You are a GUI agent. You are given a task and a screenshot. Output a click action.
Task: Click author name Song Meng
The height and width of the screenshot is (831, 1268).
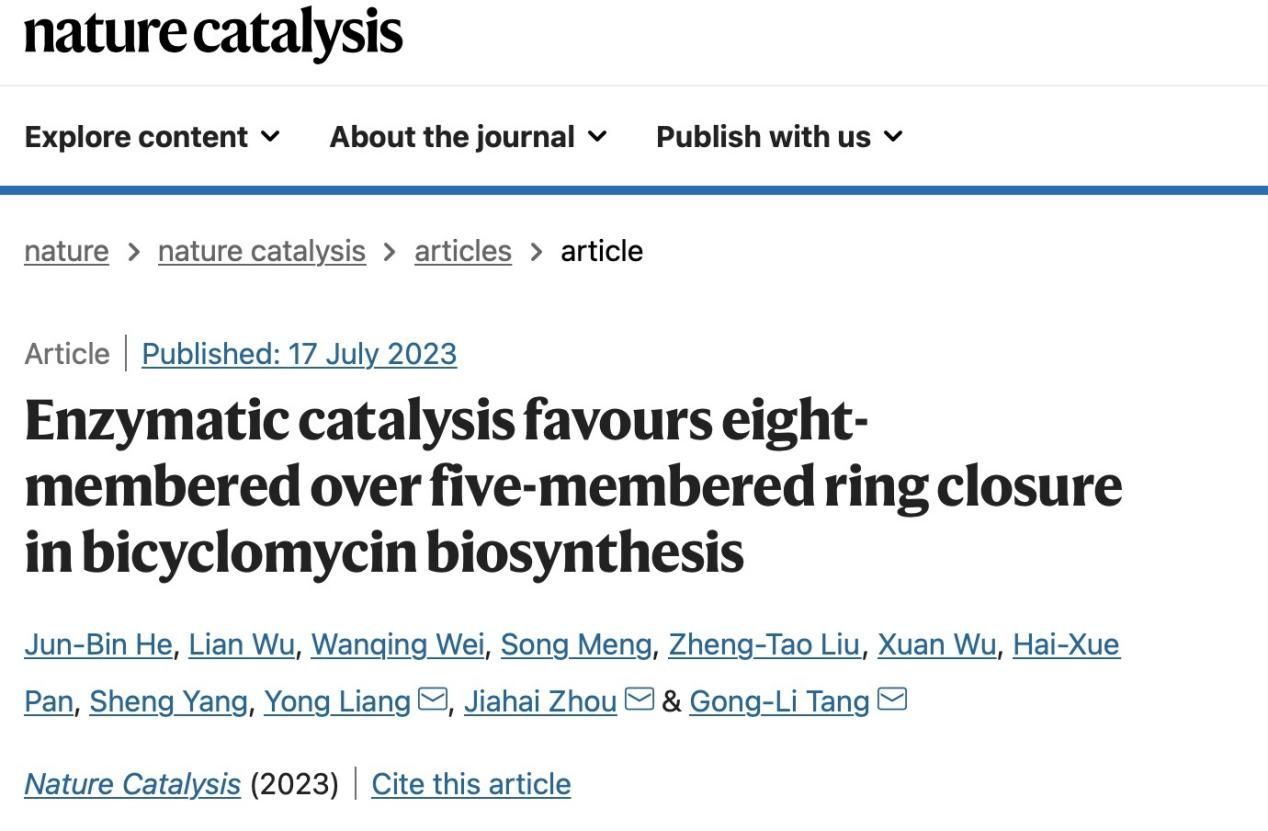click(x=575, y=645)
